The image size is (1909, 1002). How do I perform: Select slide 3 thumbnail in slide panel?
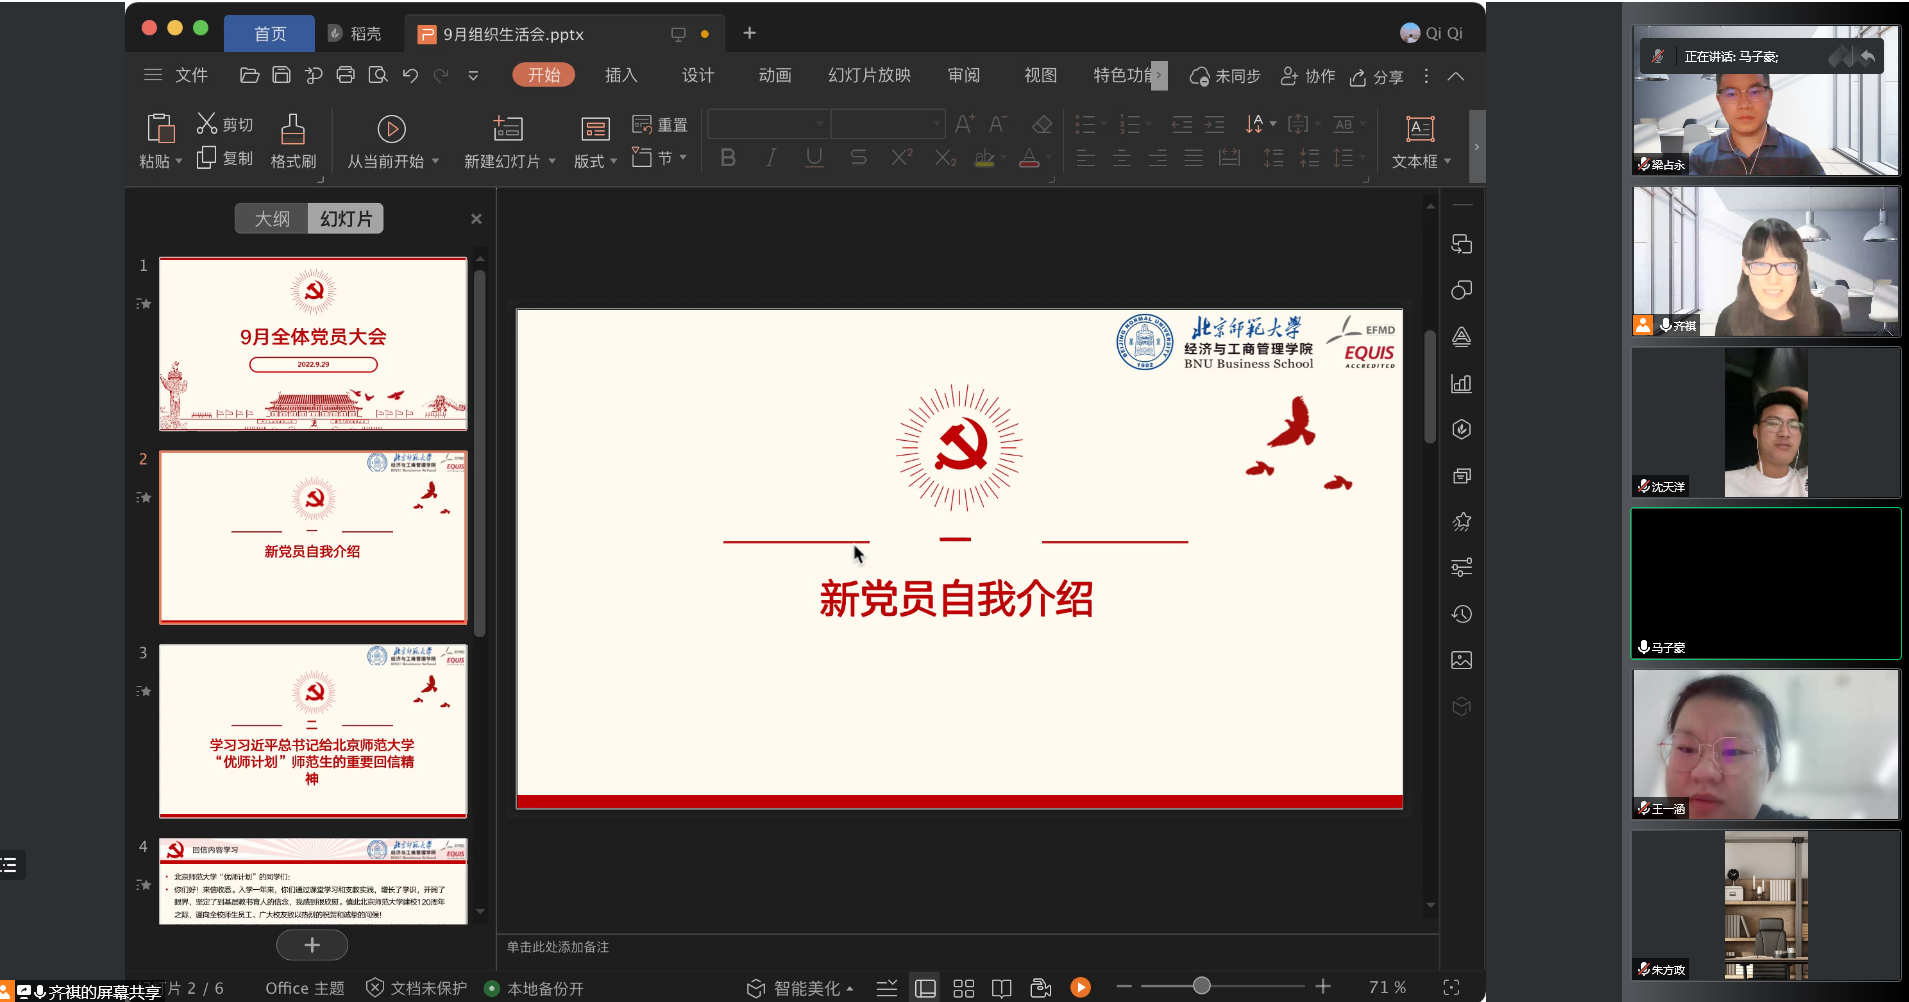point(313,730)
